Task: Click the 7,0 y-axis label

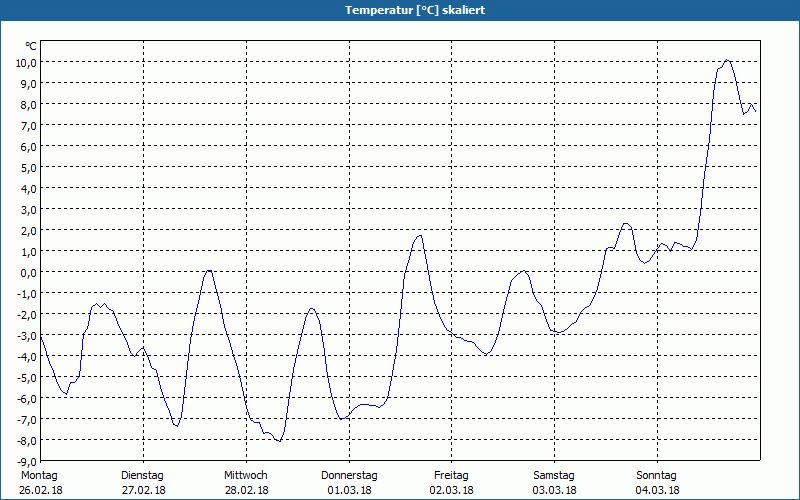Action: pos(29,125)
